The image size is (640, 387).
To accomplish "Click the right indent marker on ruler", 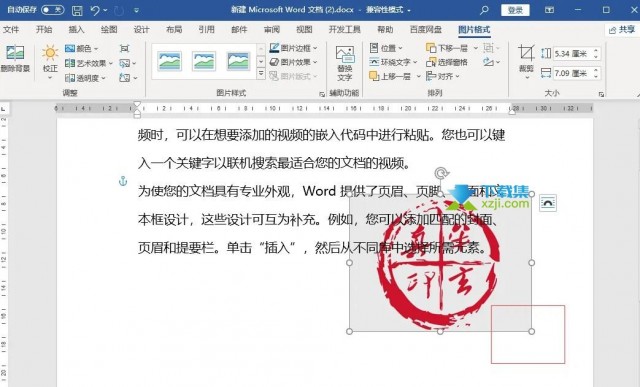I will 512,111.
